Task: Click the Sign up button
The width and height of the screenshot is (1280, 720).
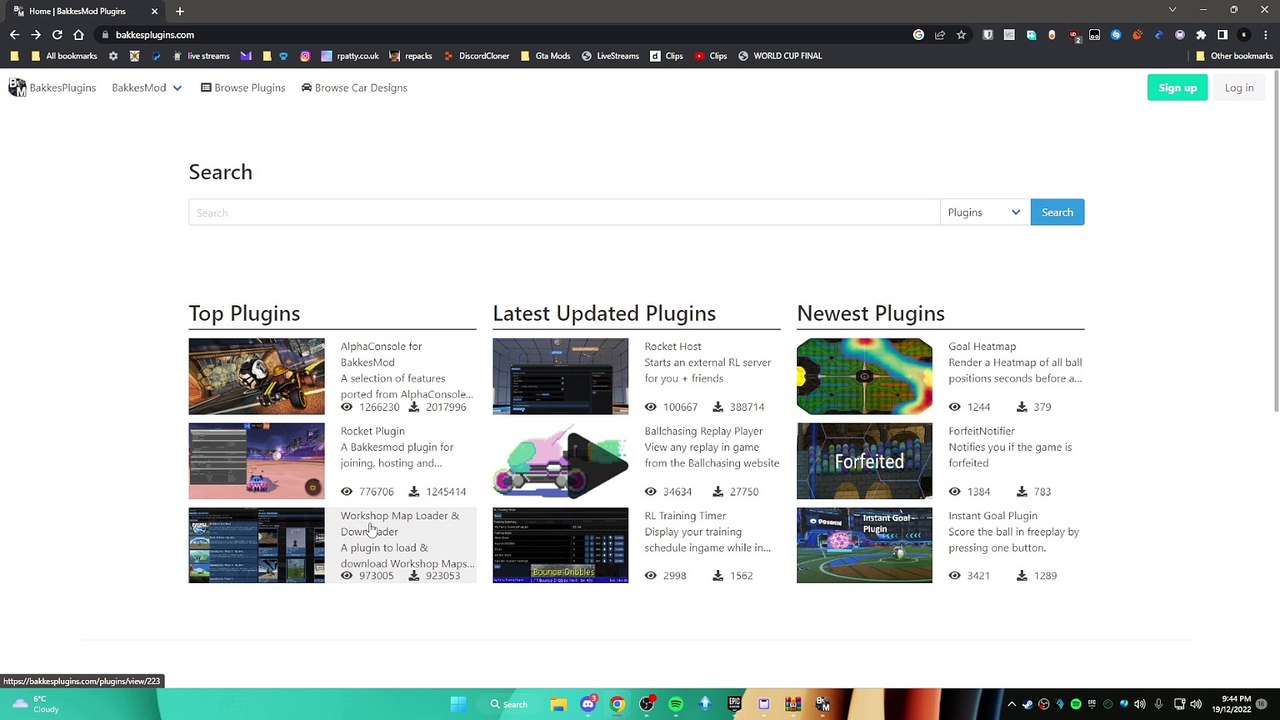Action: (1177, 88)
